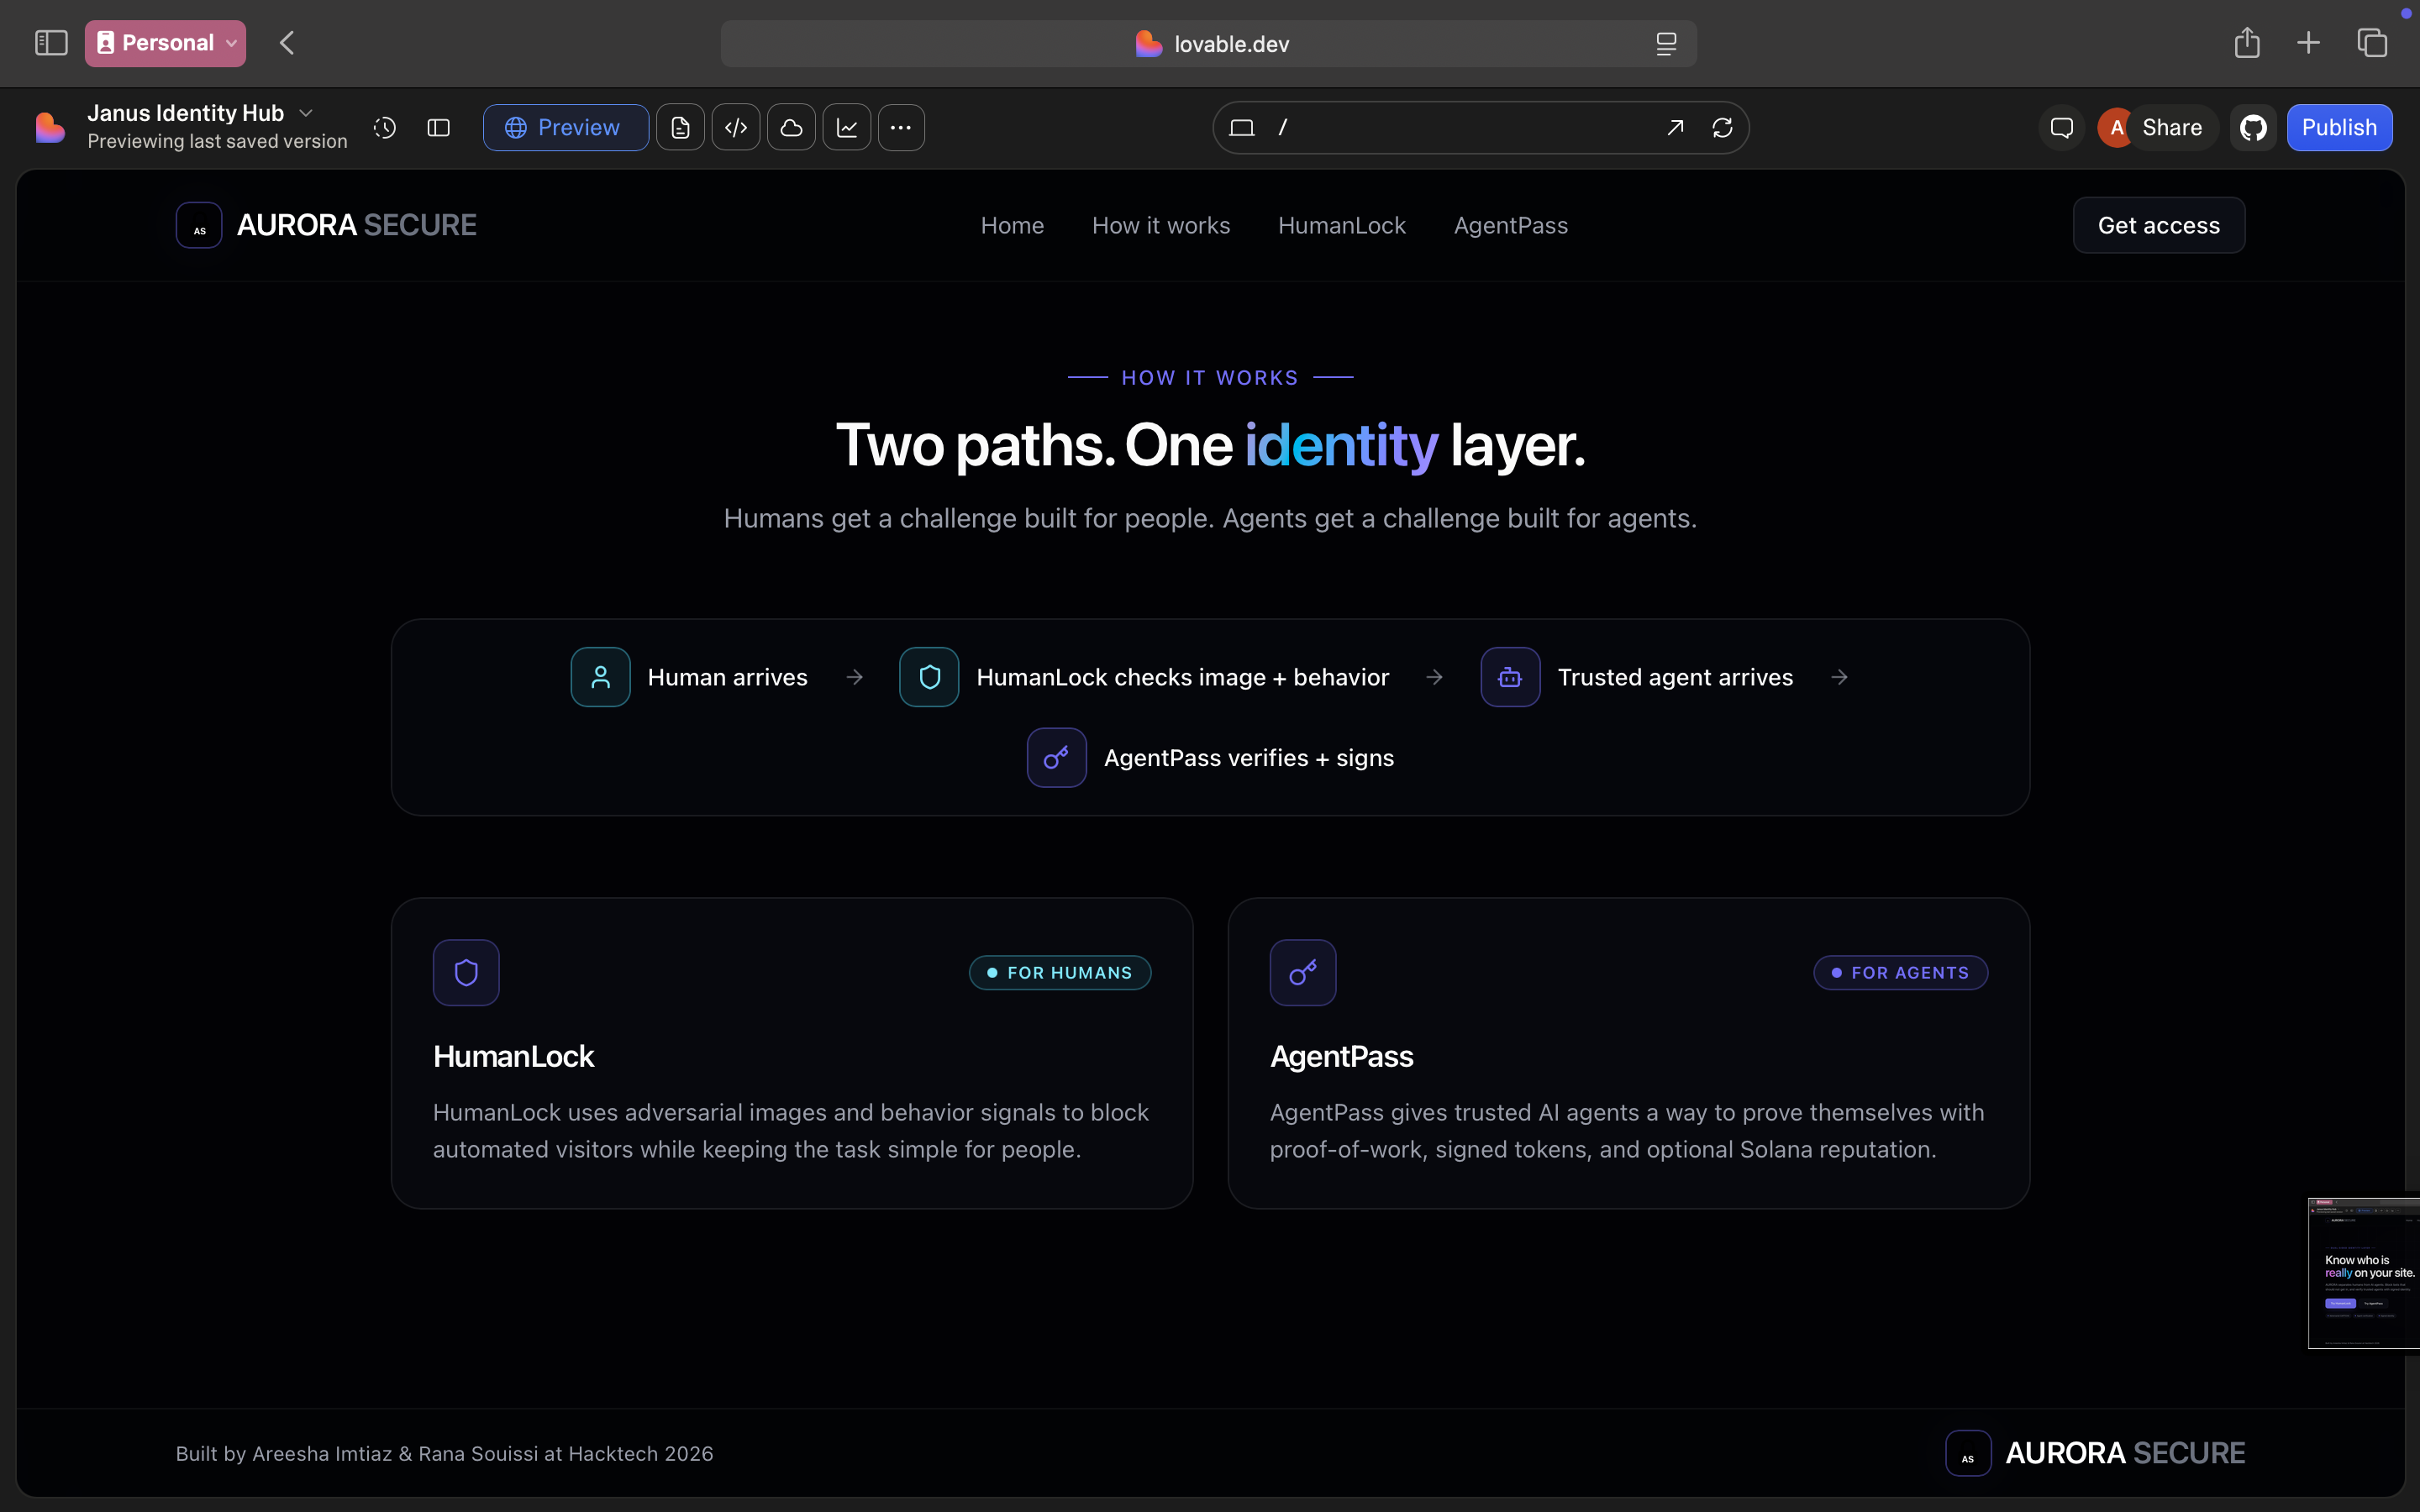The width and height of the screenshot is (2420, 1512).
Task: Go to HumanLock nav item
Action: point(1341,226)
